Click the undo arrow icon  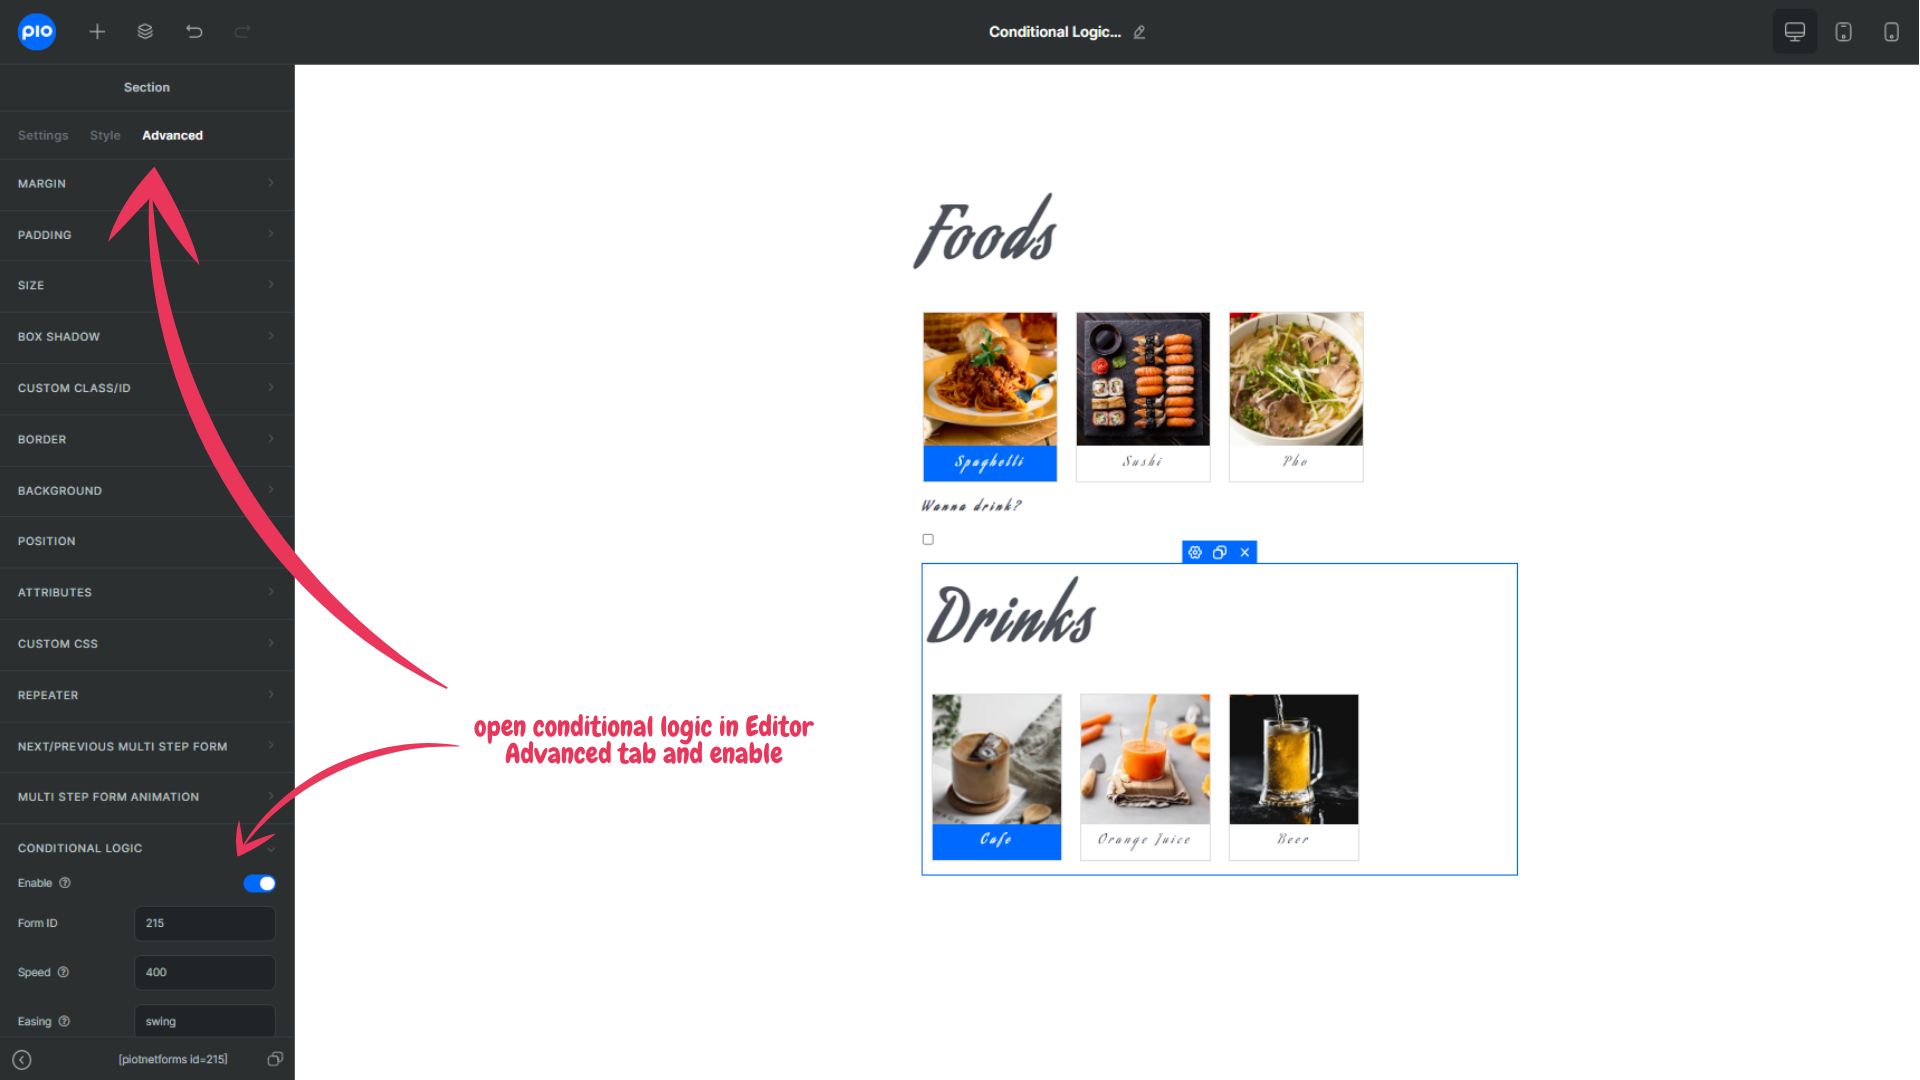(x=195, y=32)
